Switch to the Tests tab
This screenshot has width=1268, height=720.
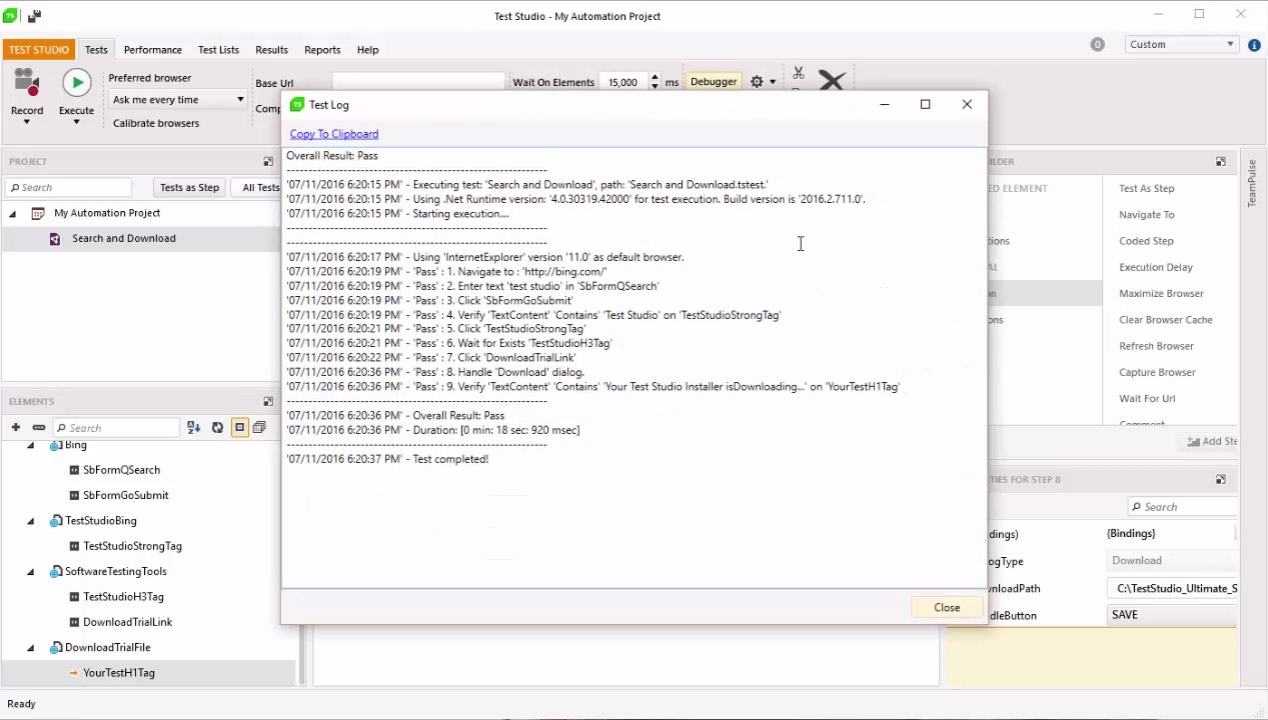[x=96, y=49]
